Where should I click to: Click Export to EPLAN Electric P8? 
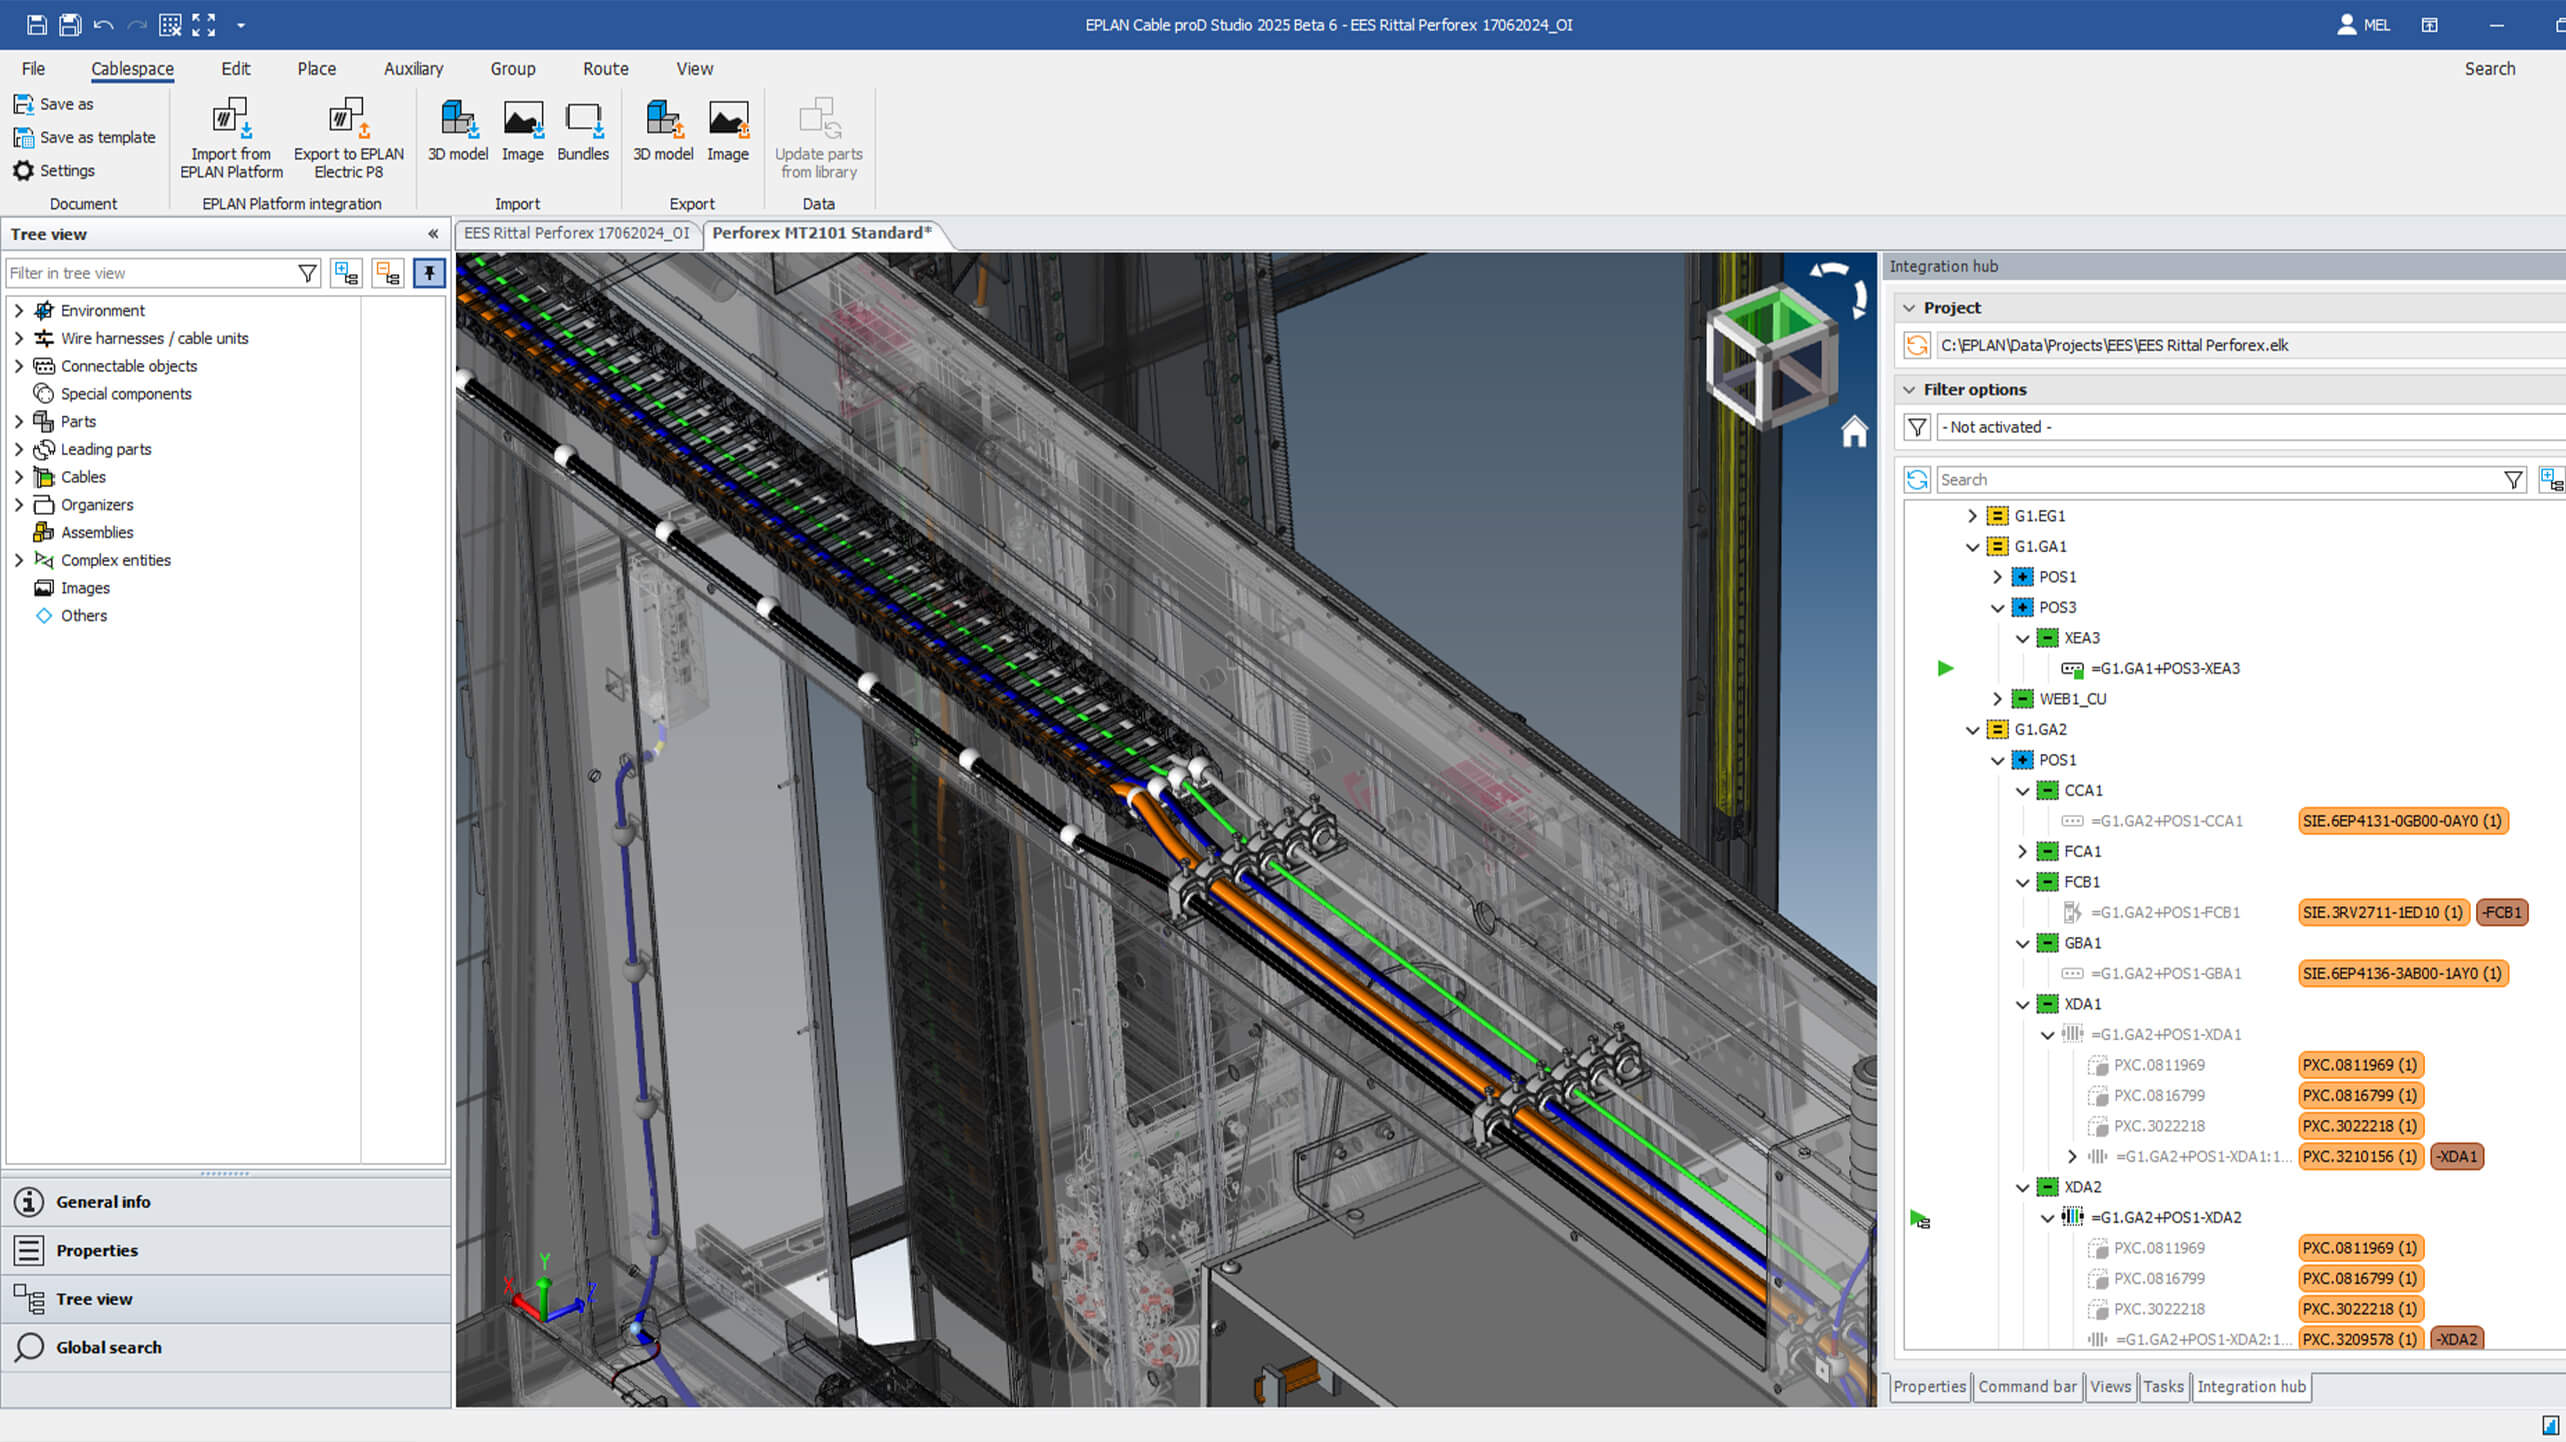coord(347,122)
